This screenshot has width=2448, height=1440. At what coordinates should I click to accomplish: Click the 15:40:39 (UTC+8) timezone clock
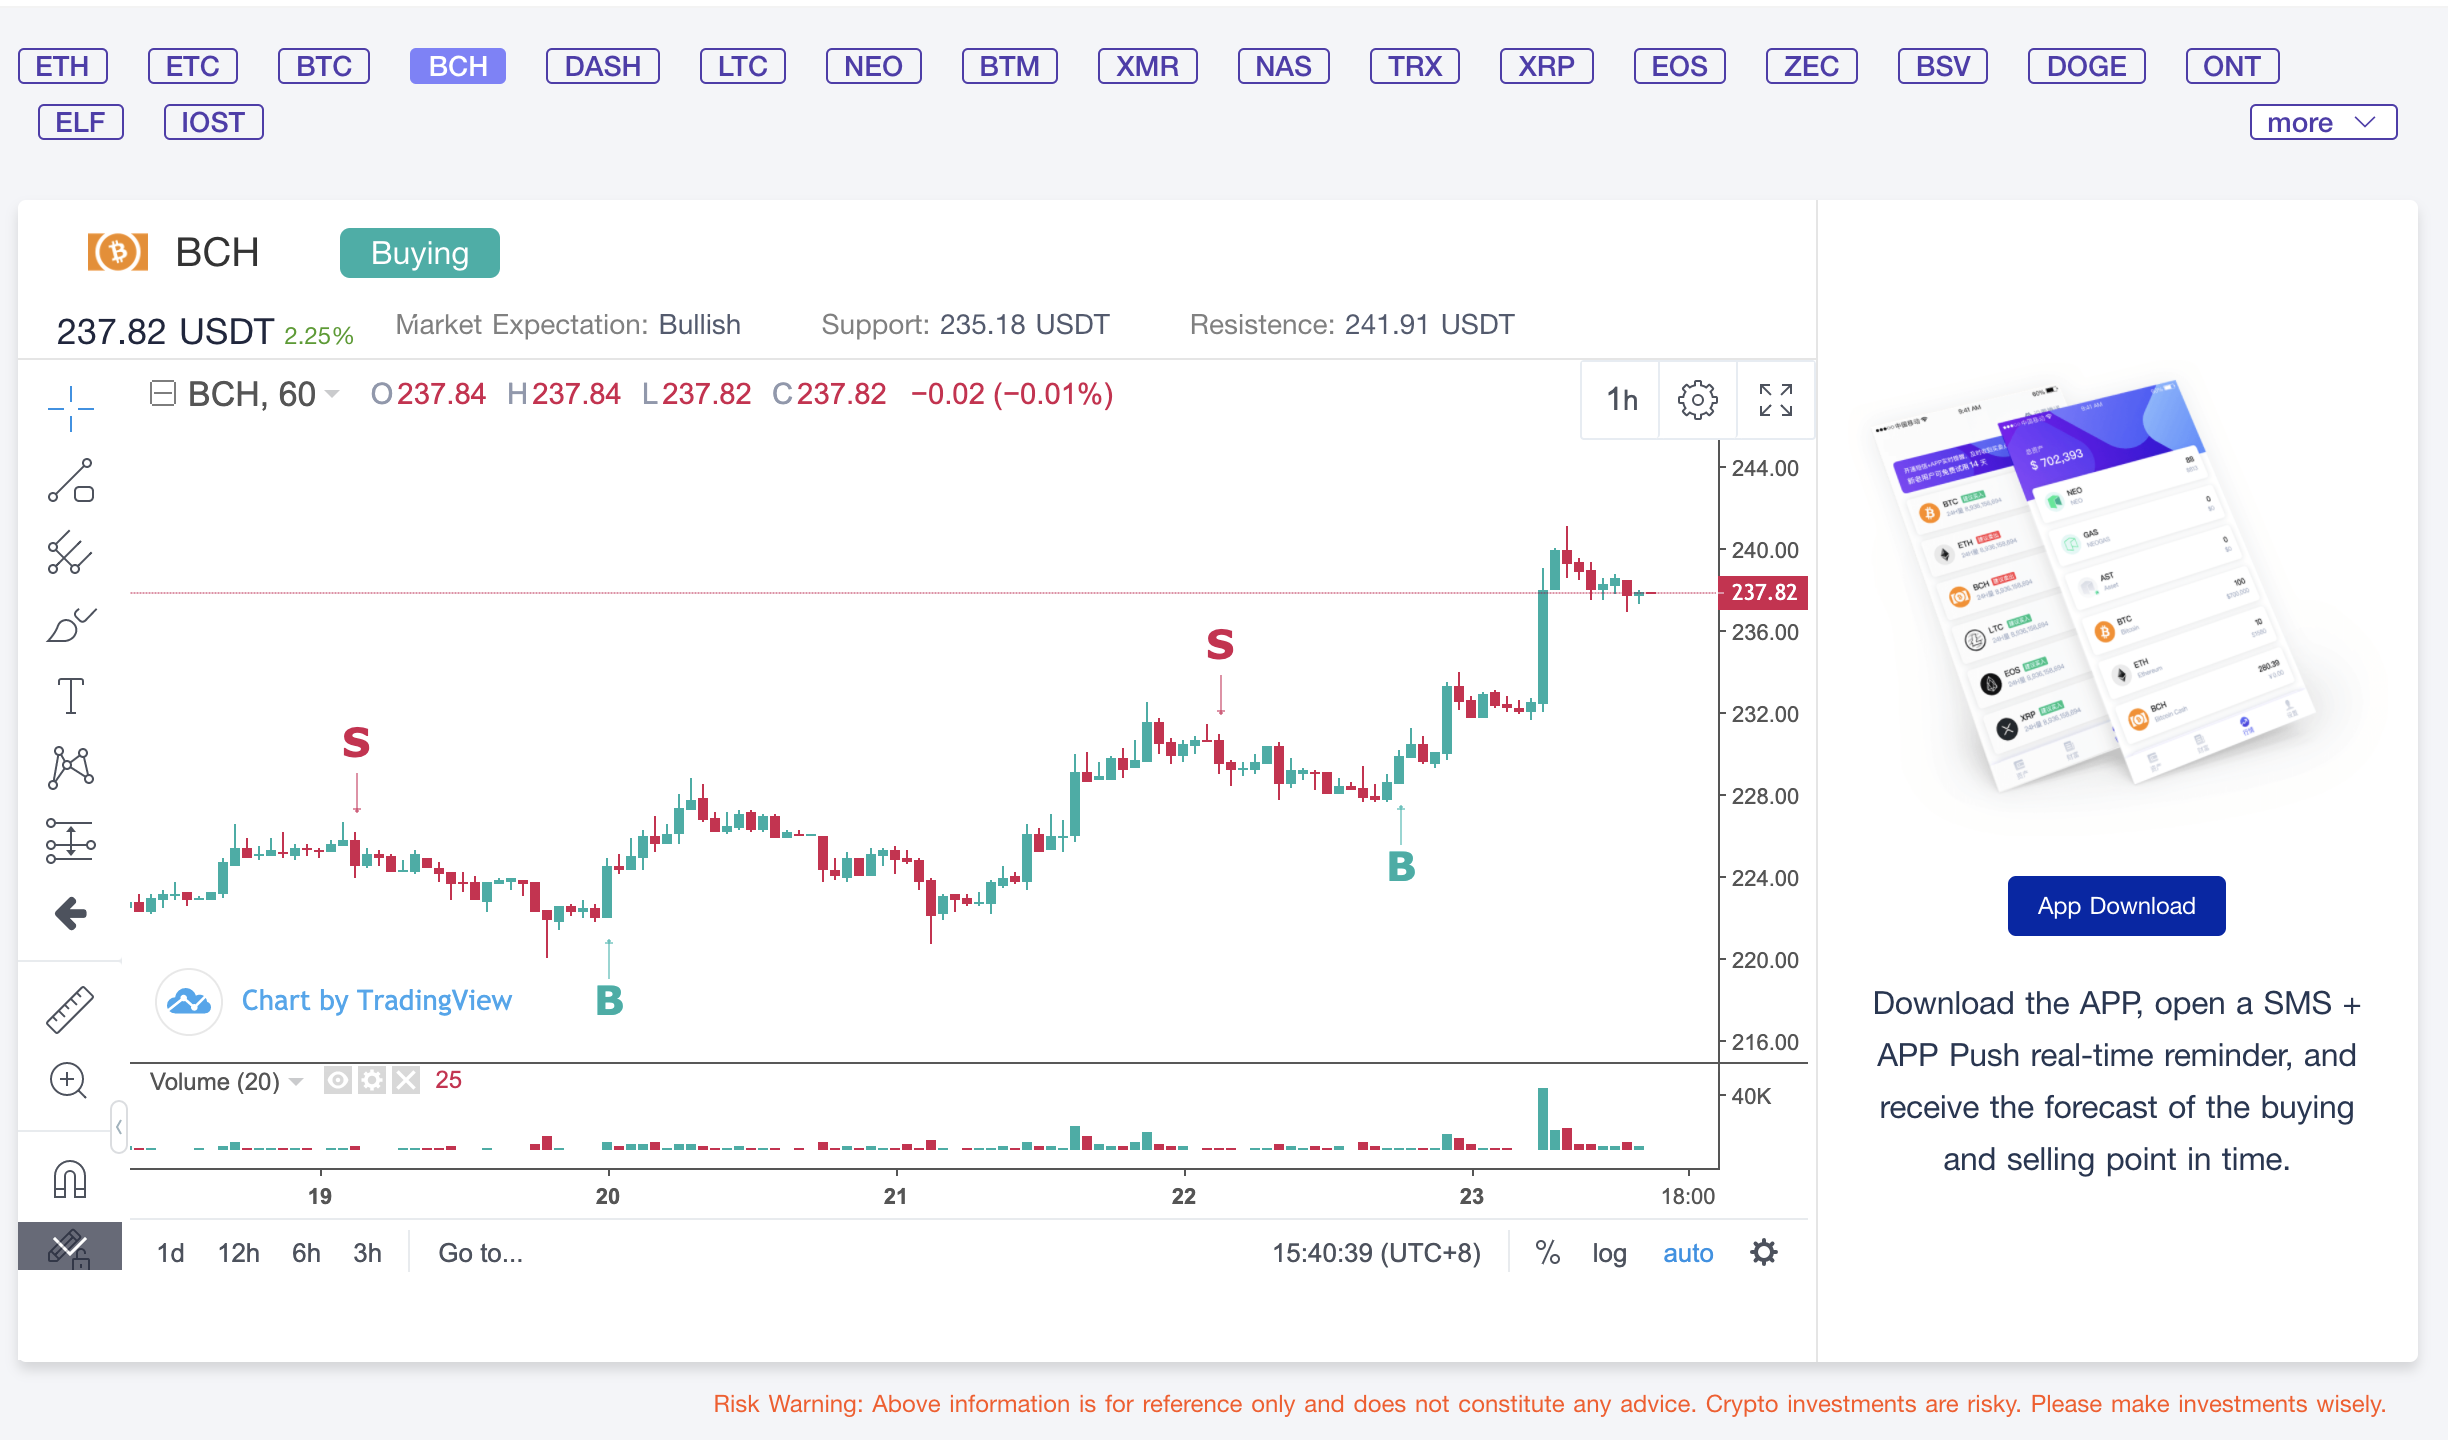[x=1376, y=1253]
